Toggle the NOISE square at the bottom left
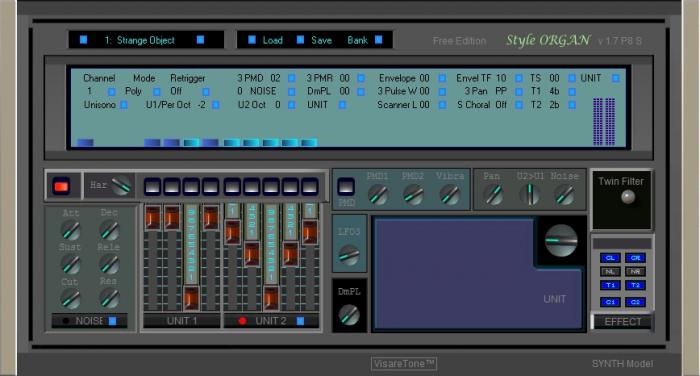This screenshot has width=700, height=376. click(x=112, y=321)
